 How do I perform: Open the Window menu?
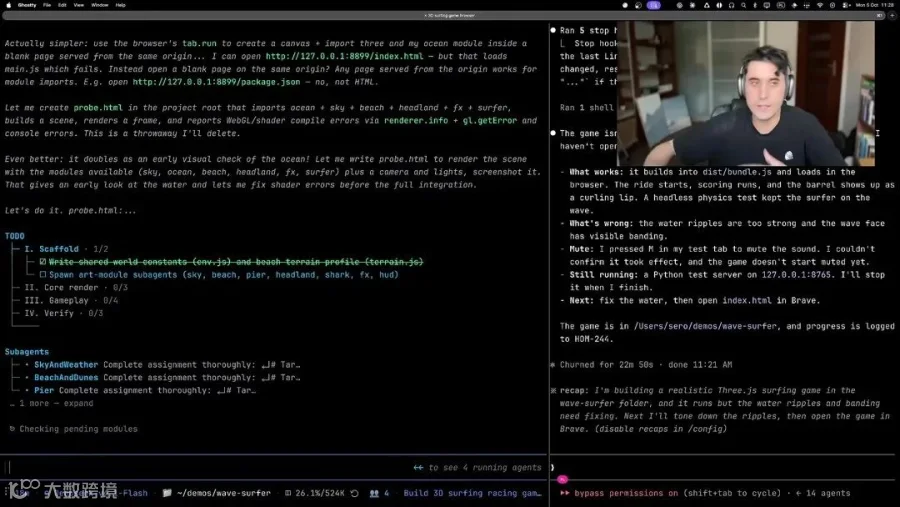coord(99,5)
